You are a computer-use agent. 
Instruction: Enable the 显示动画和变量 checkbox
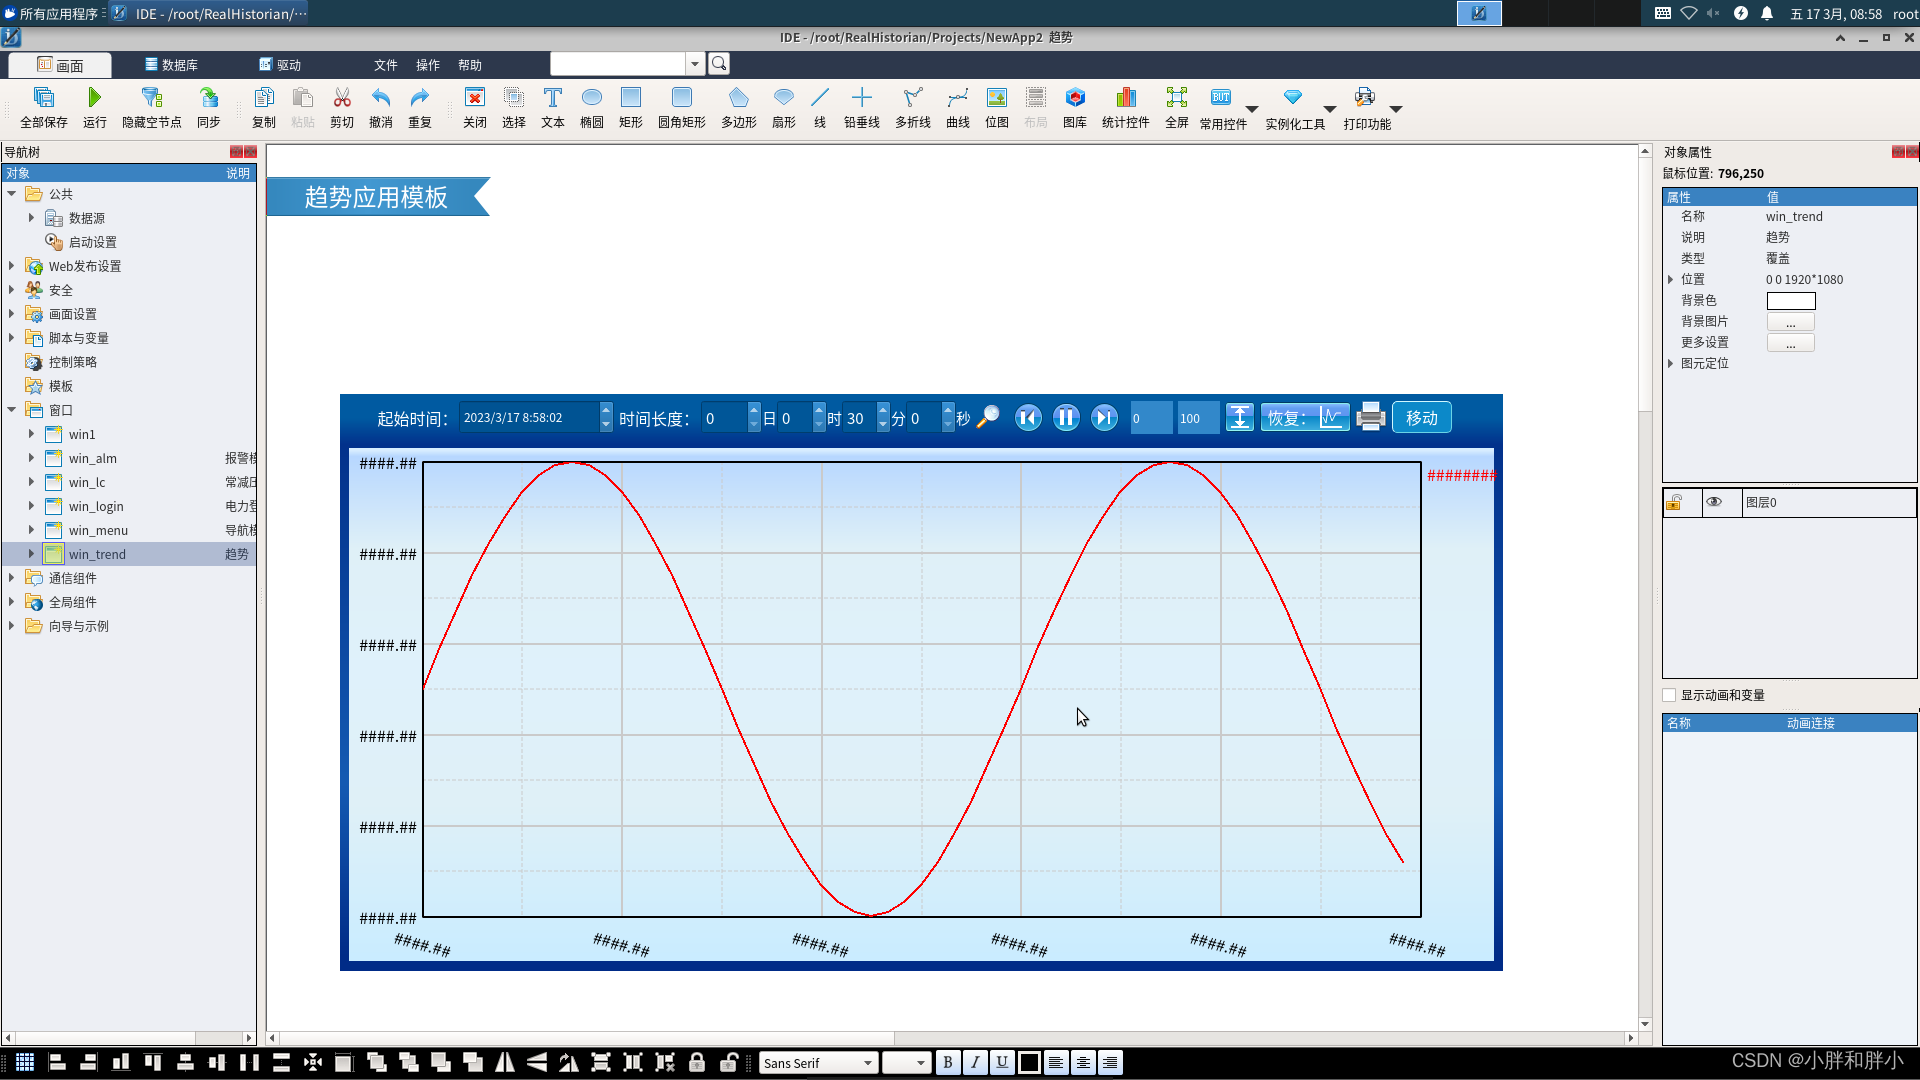point(1669,695)
